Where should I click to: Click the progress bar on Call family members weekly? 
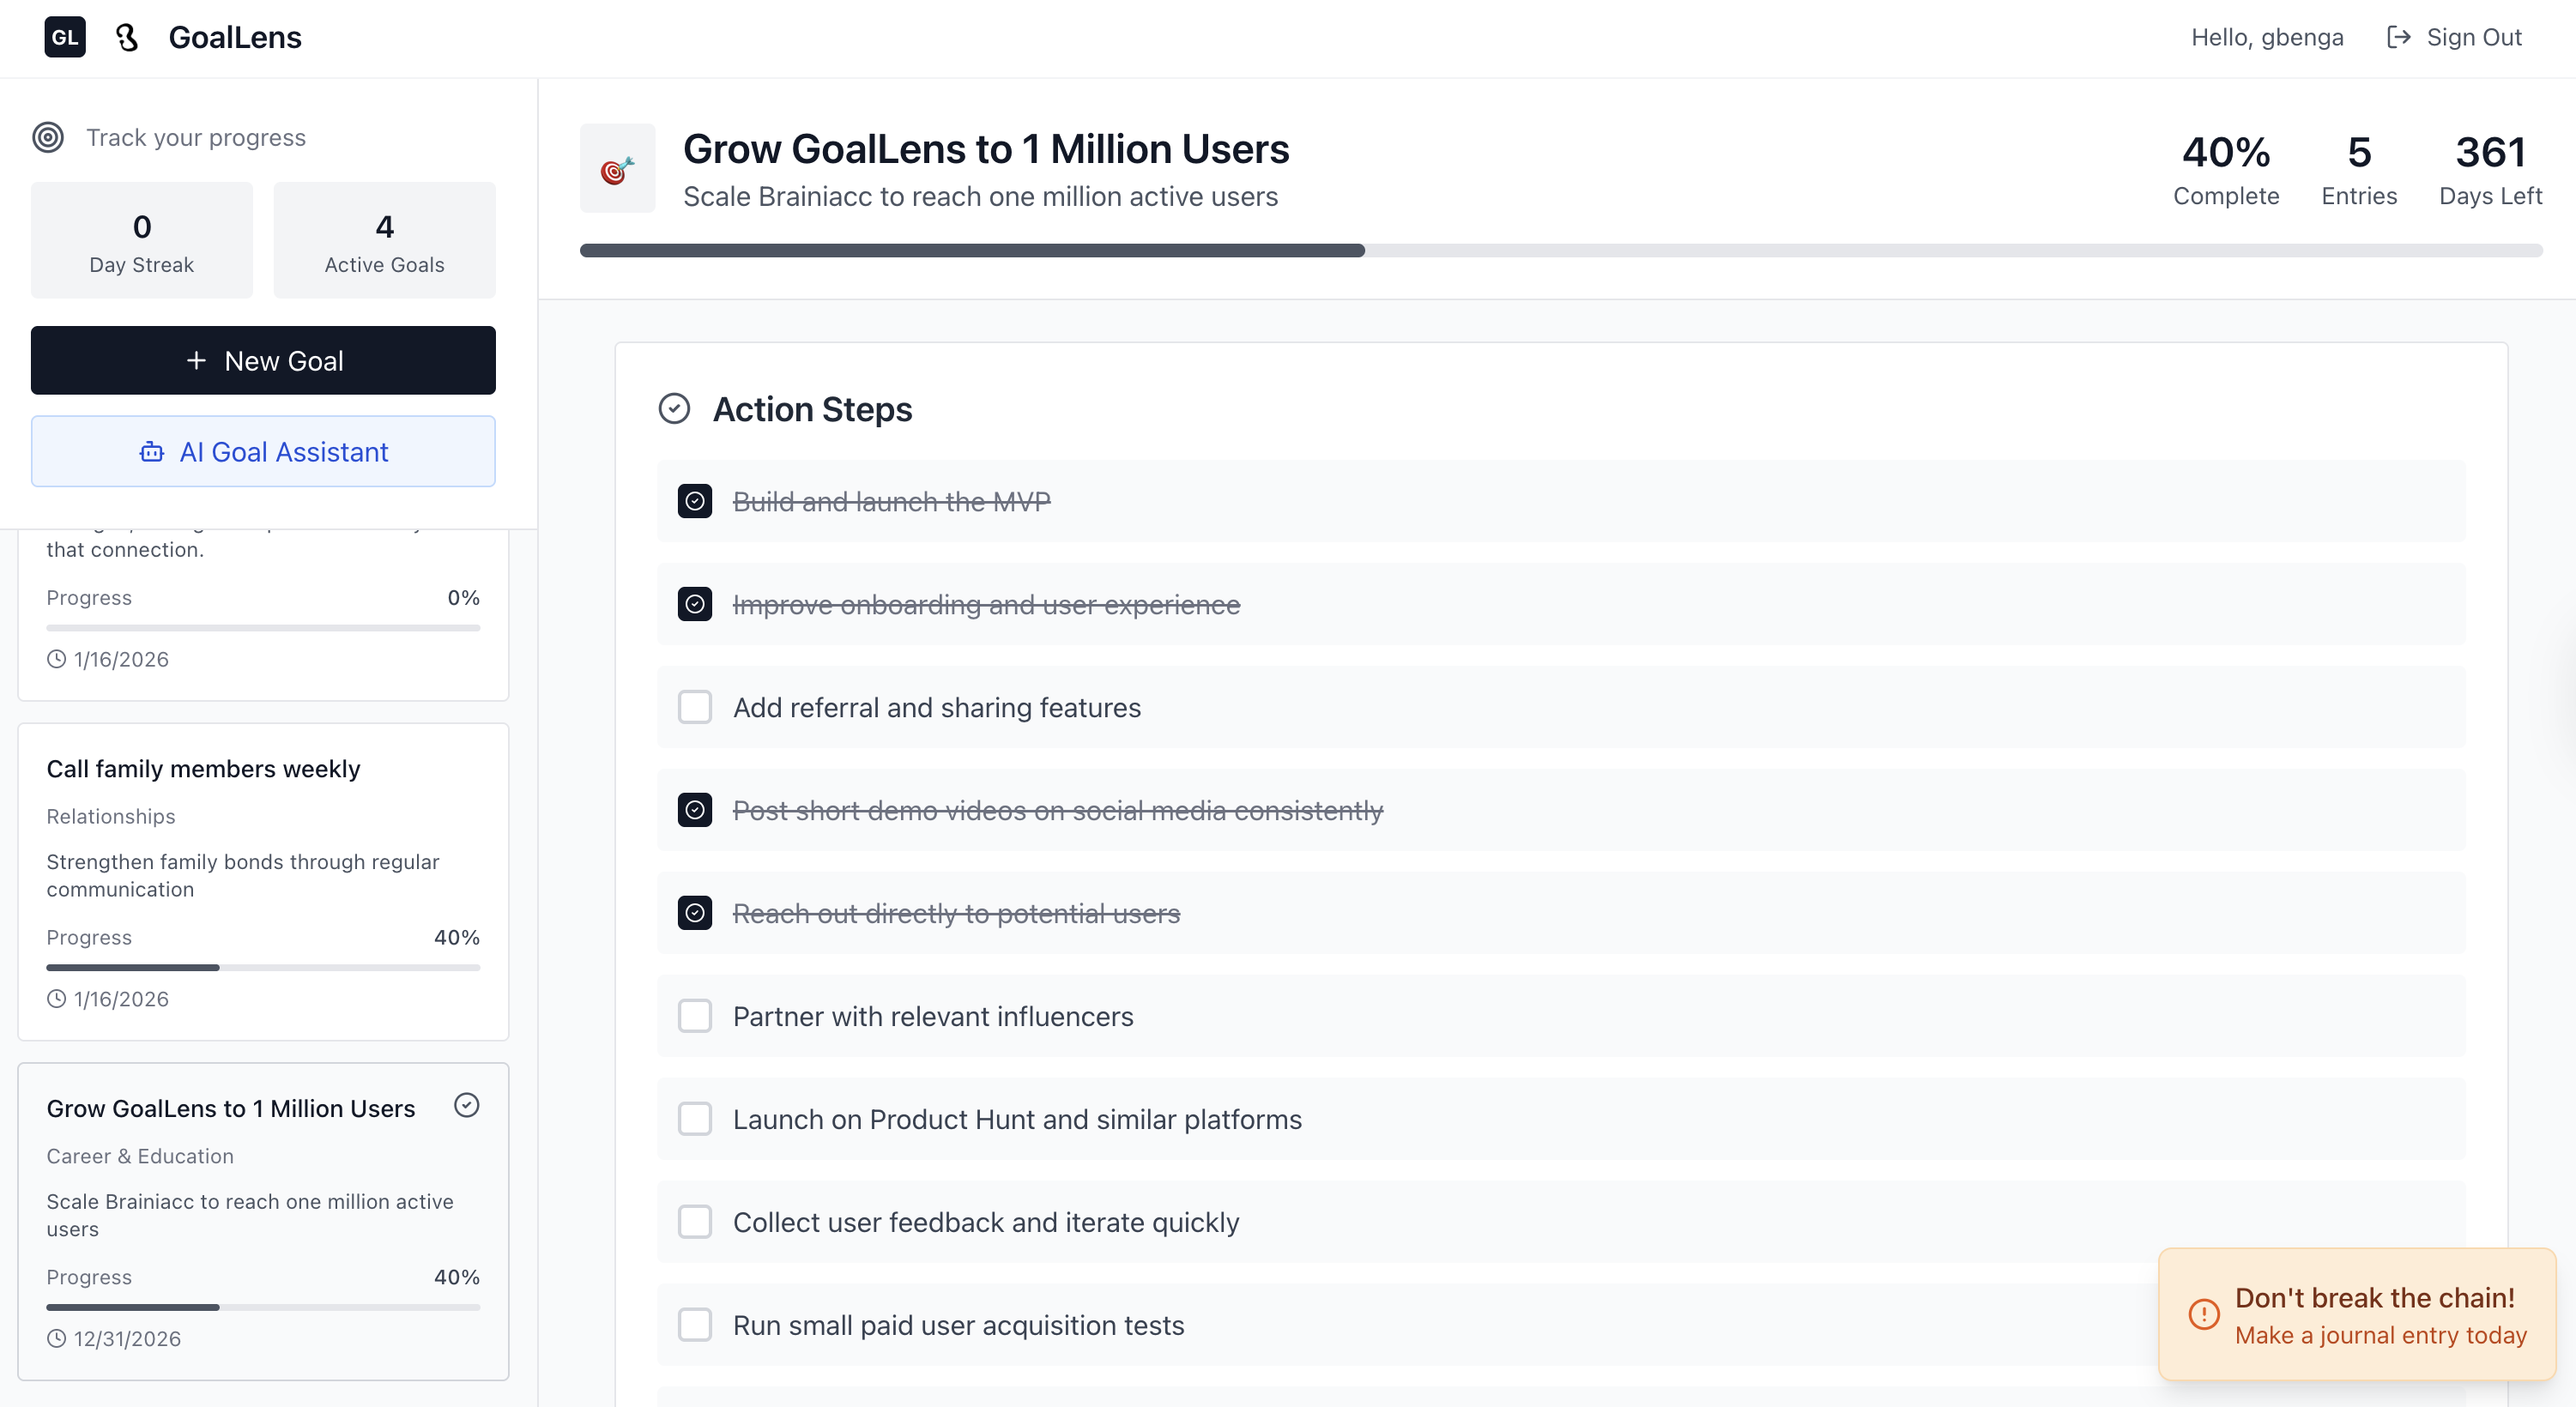click(263, 967)
